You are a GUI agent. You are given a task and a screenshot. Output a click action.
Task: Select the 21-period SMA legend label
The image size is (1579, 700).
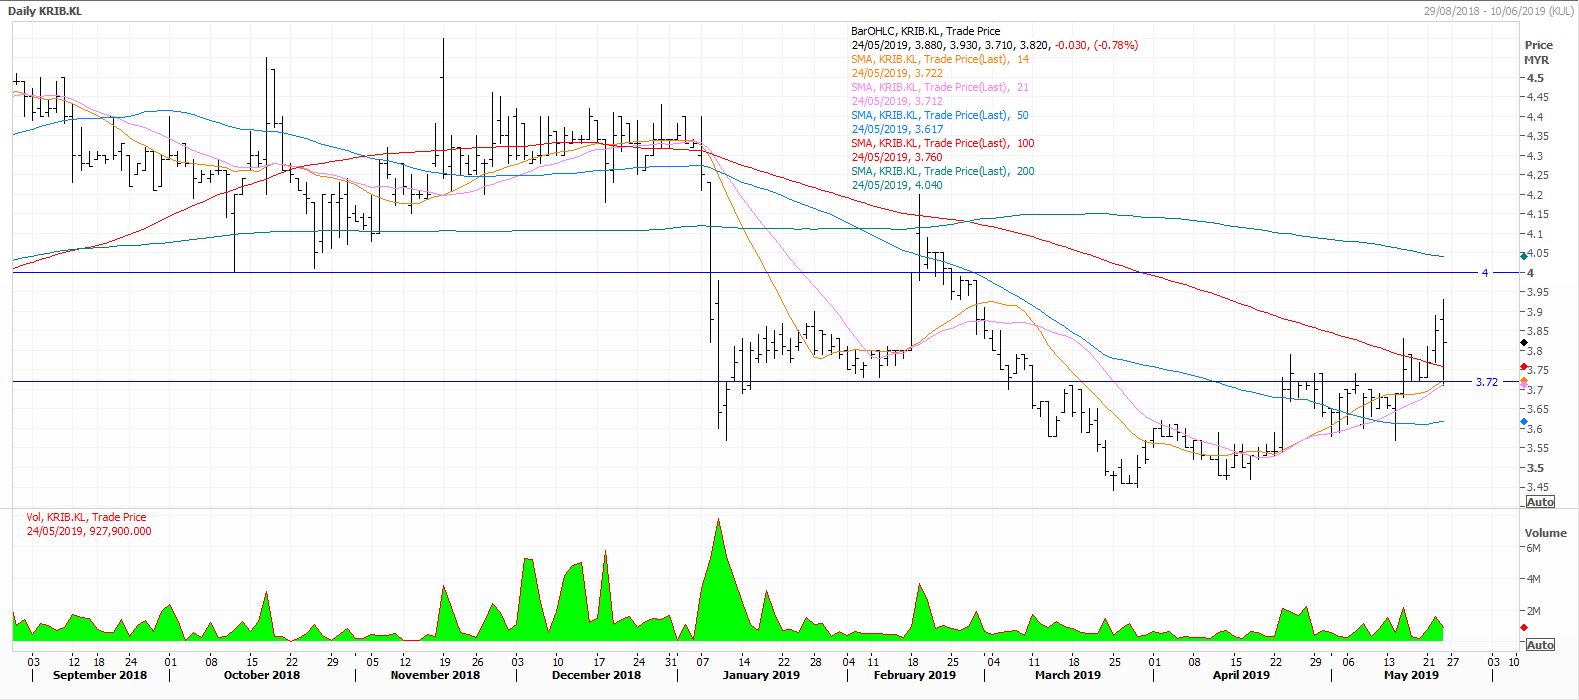tap(939, 87)
